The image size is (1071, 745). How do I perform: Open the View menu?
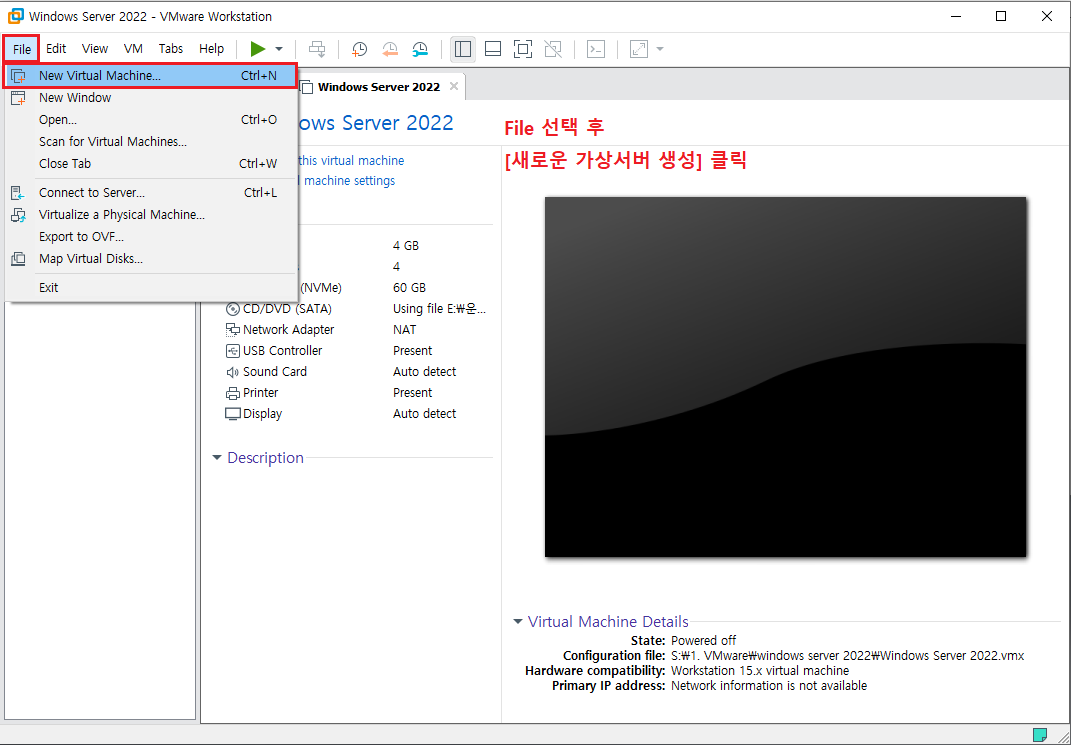click(95, 48)
